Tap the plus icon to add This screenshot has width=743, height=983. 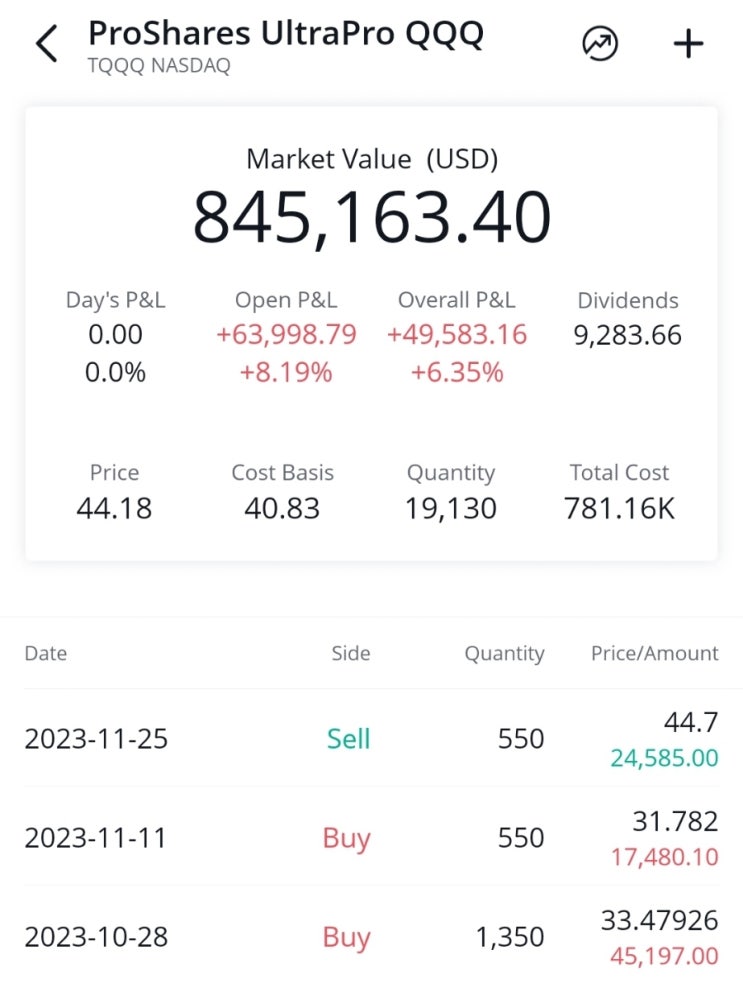[688, 44]
